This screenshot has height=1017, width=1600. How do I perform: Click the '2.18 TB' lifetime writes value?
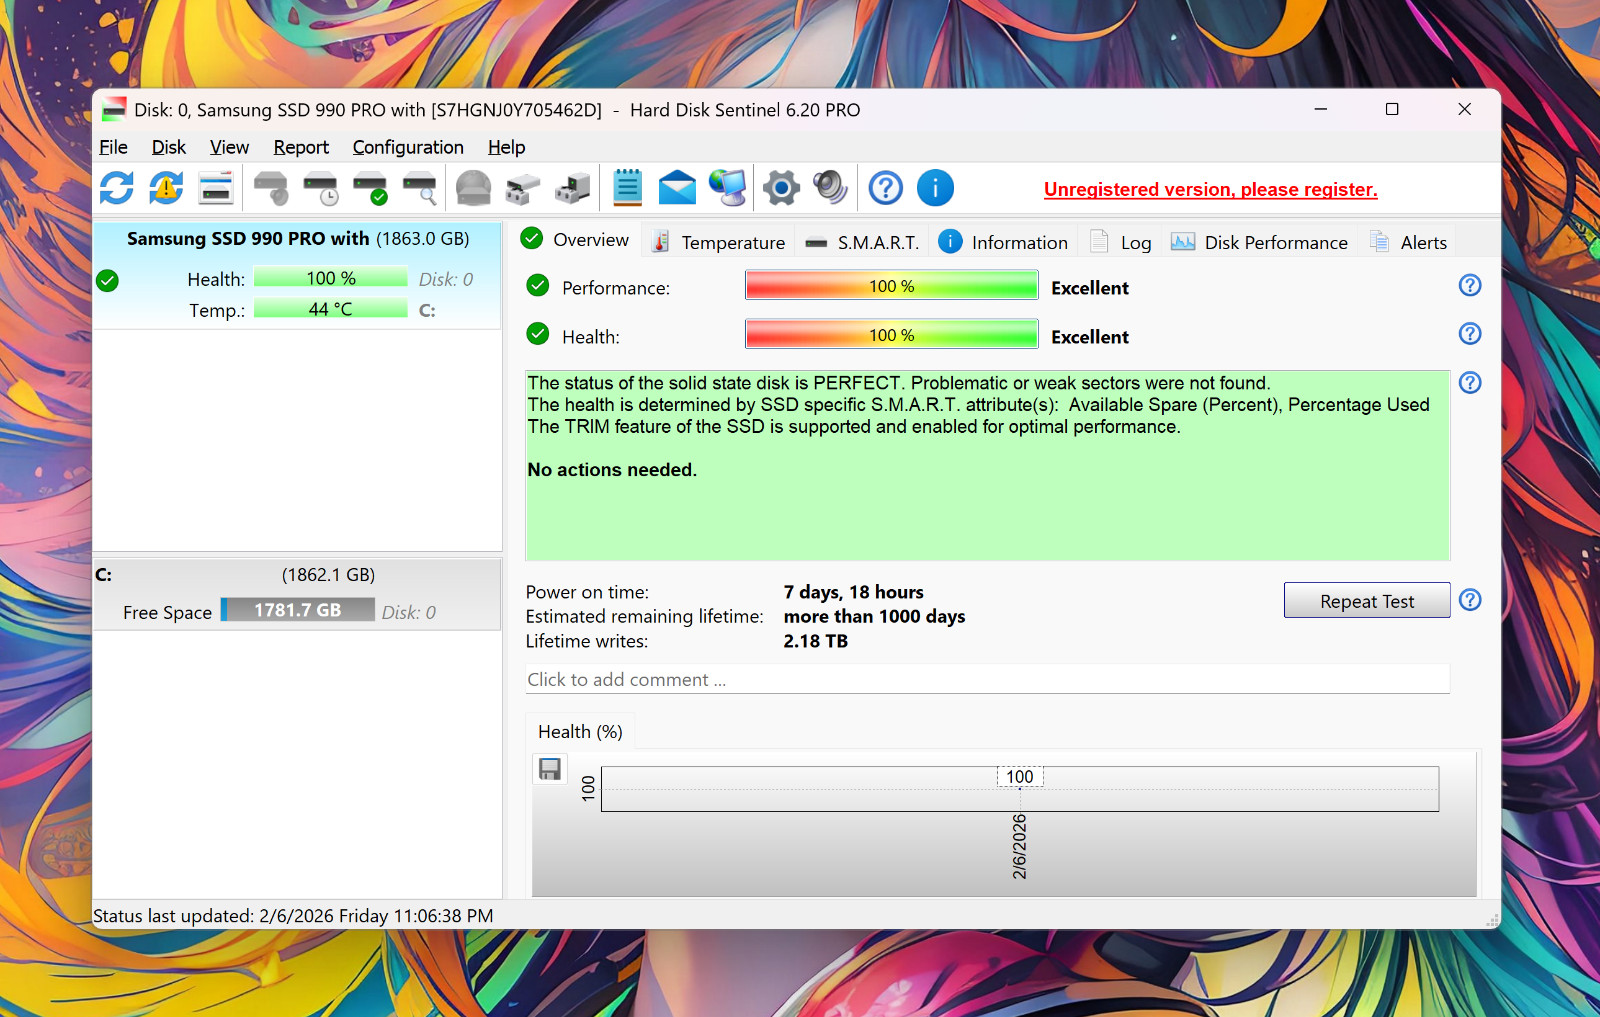[815, 641]
